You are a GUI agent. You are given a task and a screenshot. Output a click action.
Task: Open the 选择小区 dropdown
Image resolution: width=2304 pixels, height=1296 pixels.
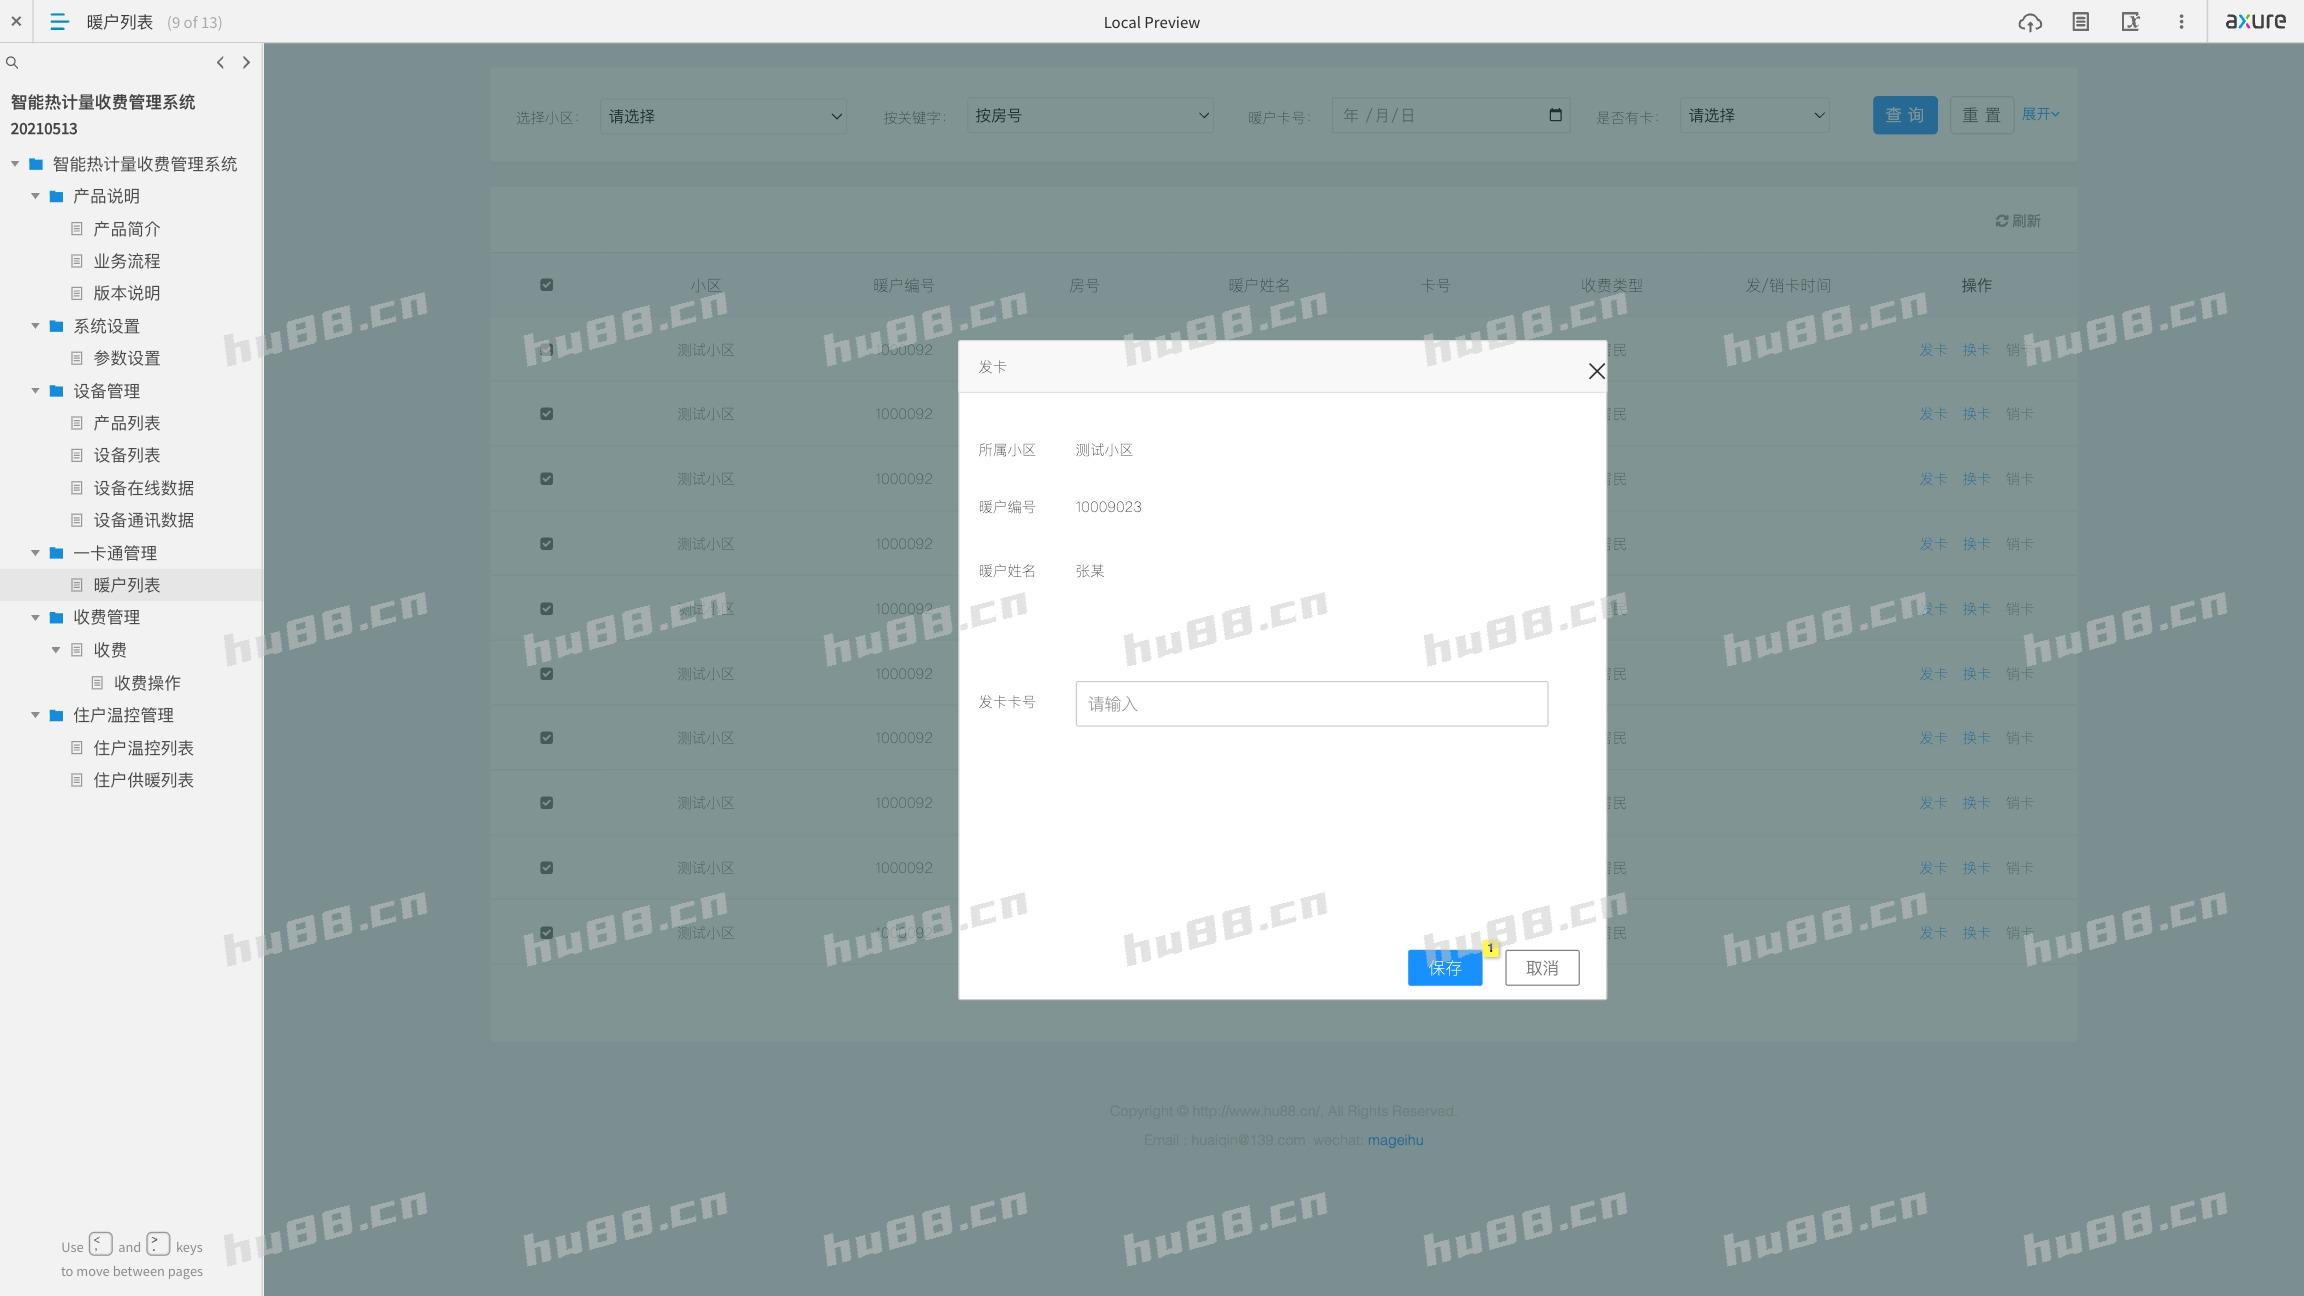pos(723,116)
